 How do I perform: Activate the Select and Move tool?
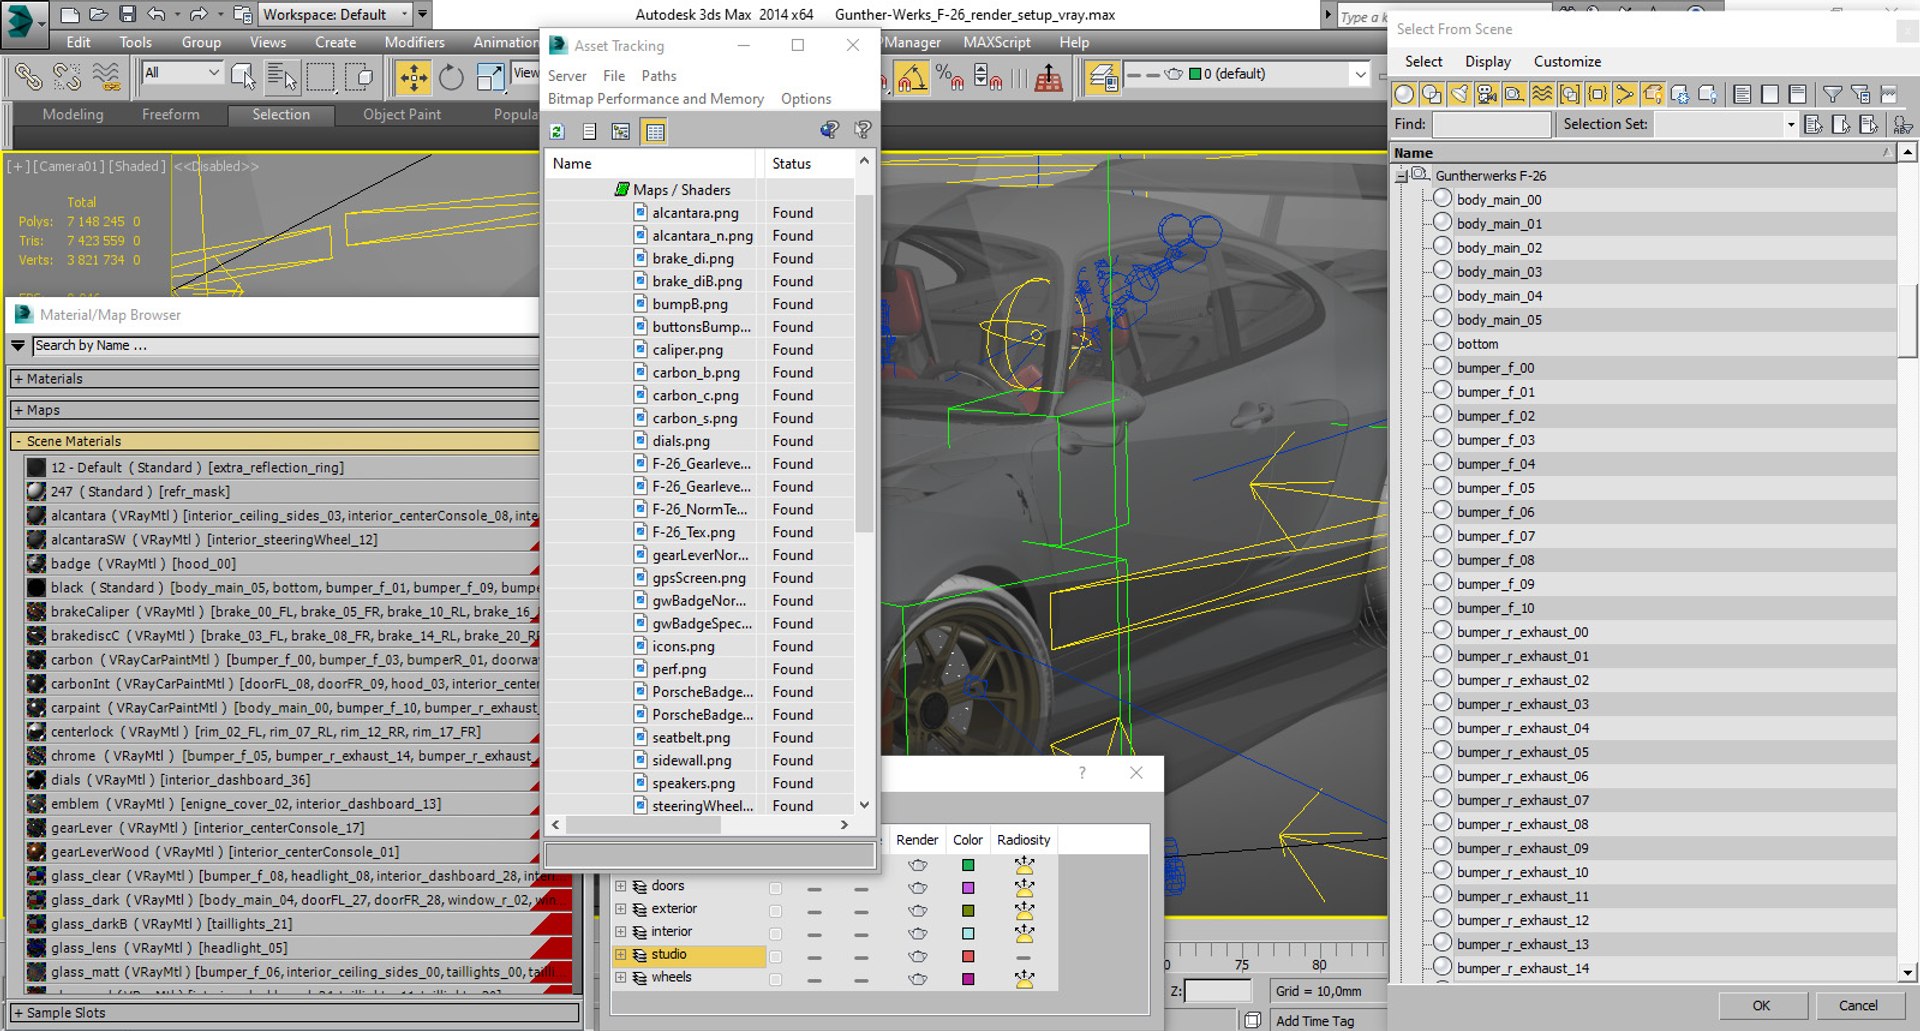coord(413,77)
